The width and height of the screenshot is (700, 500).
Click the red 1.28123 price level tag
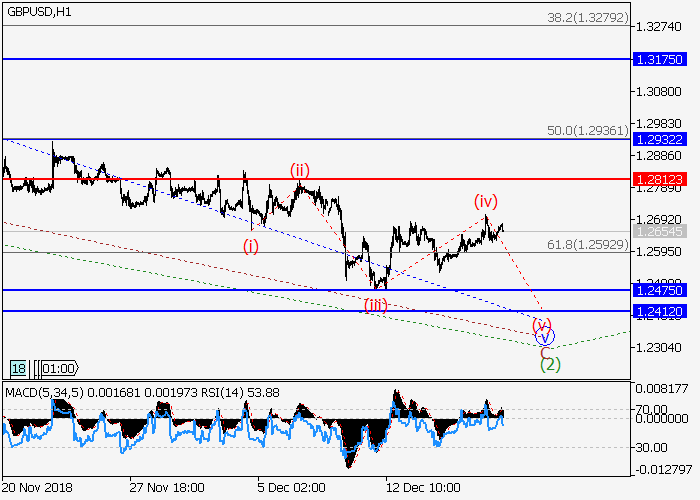click(659, 179)
